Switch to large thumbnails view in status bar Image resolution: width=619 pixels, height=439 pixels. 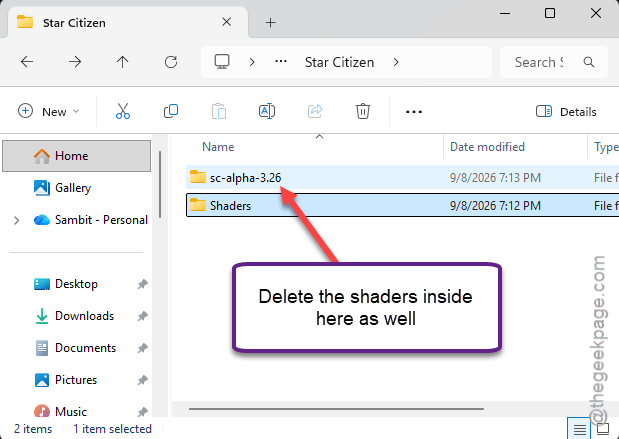tap(603, 429)
